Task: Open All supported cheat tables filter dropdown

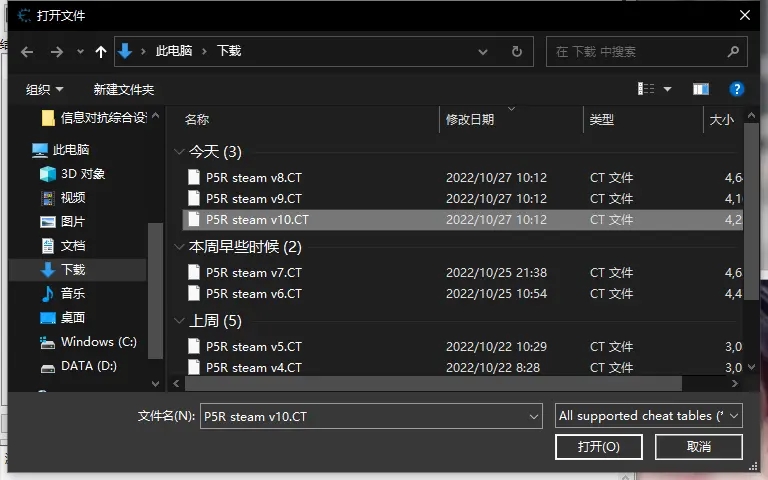Action: [x=648, y=416]
